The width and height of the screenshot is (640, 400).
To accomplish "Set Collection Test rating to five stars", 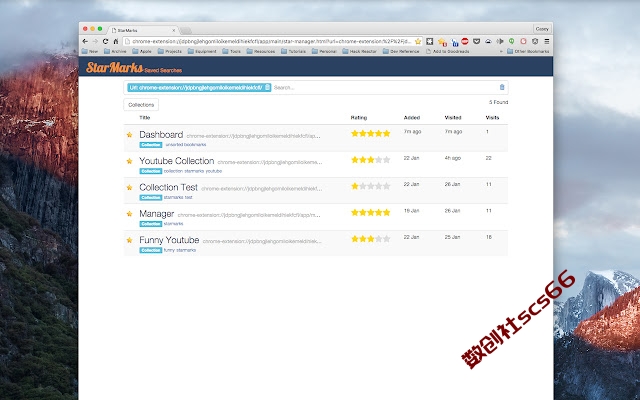I will point(387,186).
